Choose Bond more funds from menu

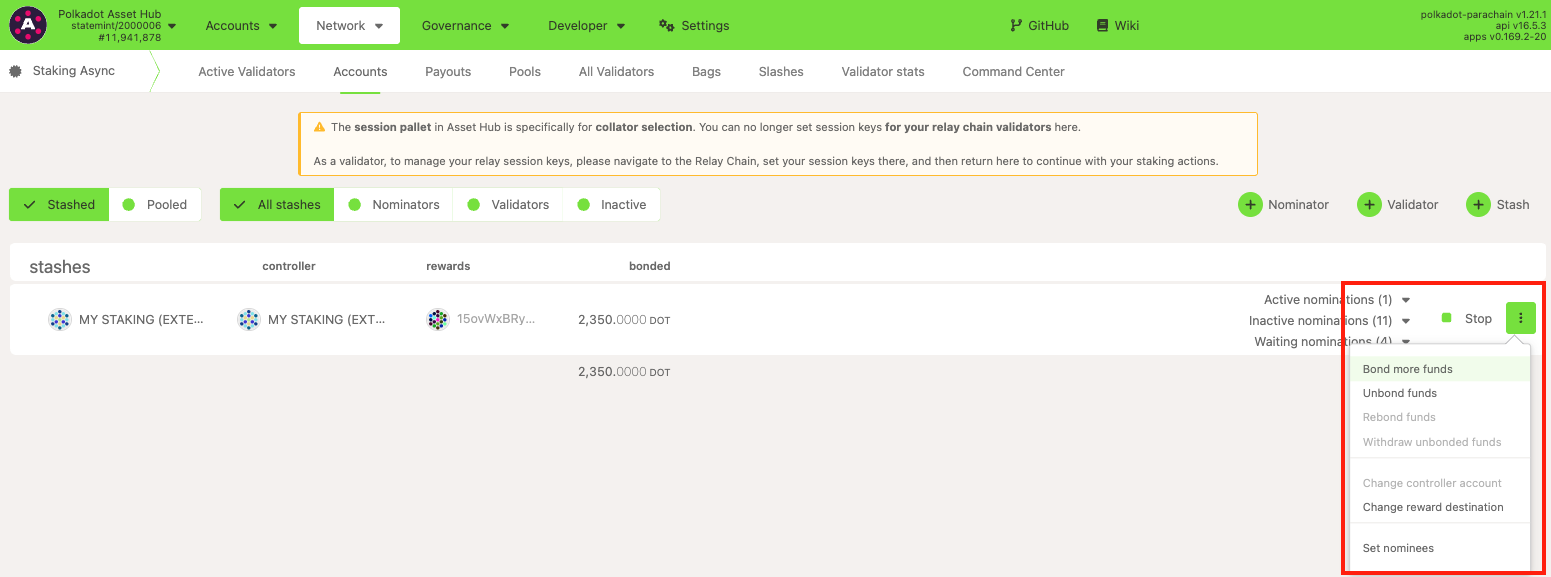(x=1440, y=369)
